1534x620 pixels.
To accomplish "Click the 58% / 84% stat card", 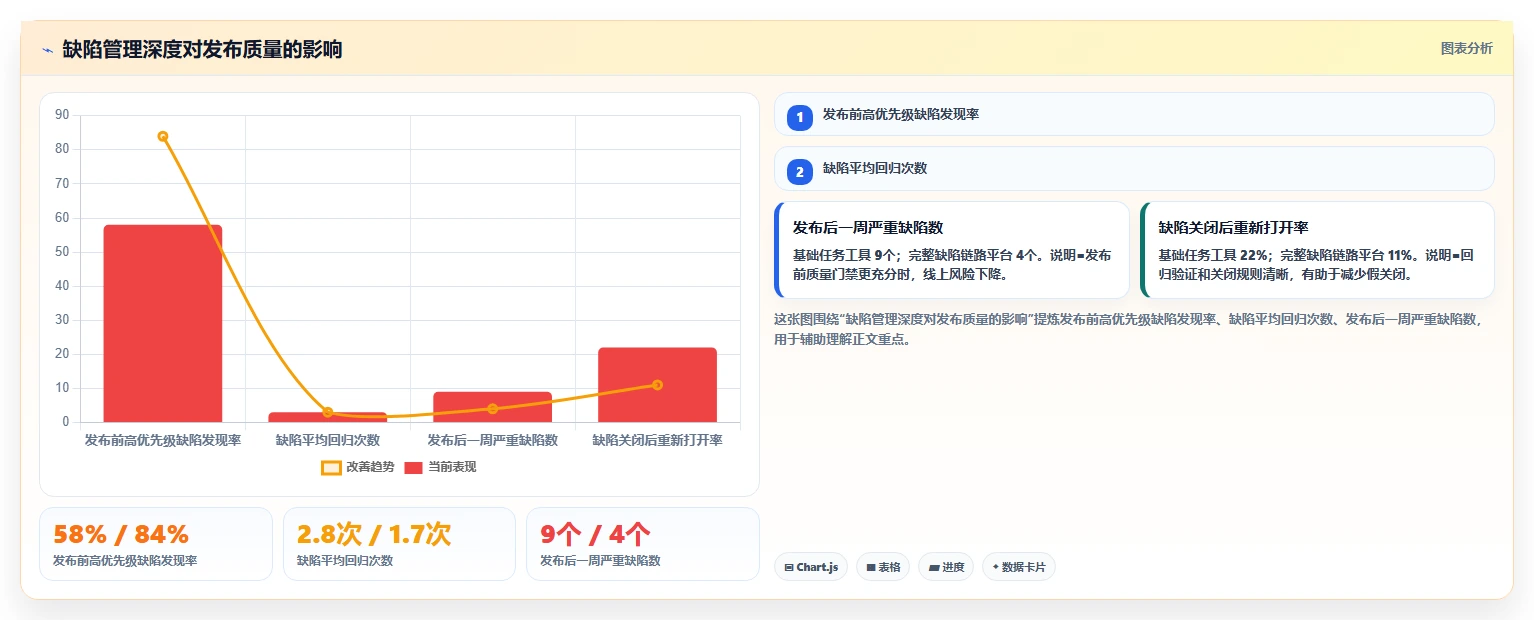I will 156,544.
